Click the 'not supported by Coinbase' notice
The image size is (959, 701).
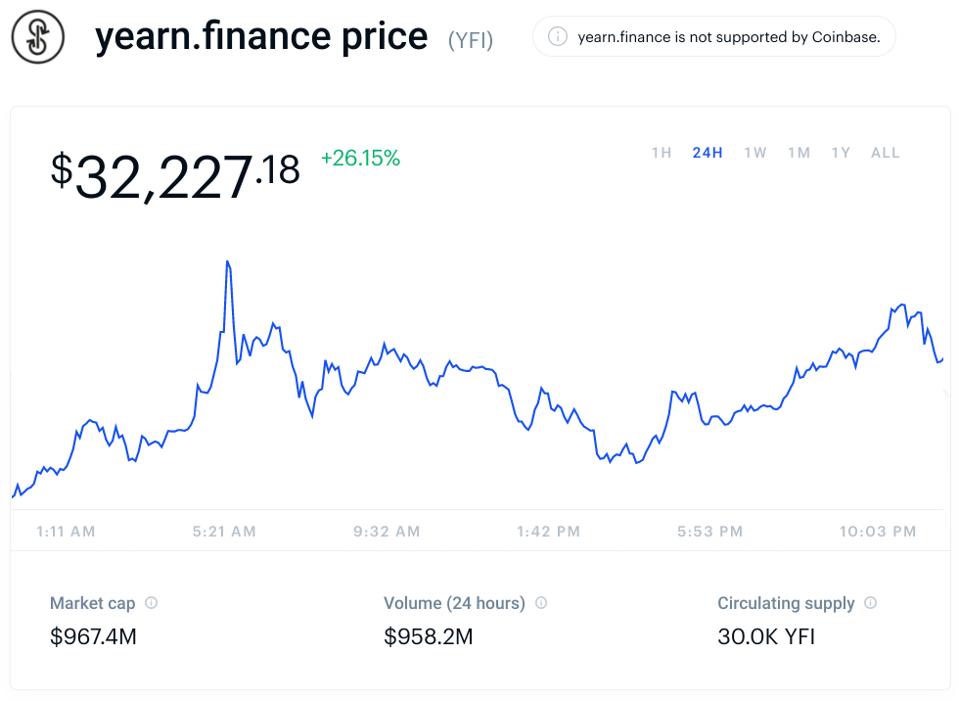point(728,37)
